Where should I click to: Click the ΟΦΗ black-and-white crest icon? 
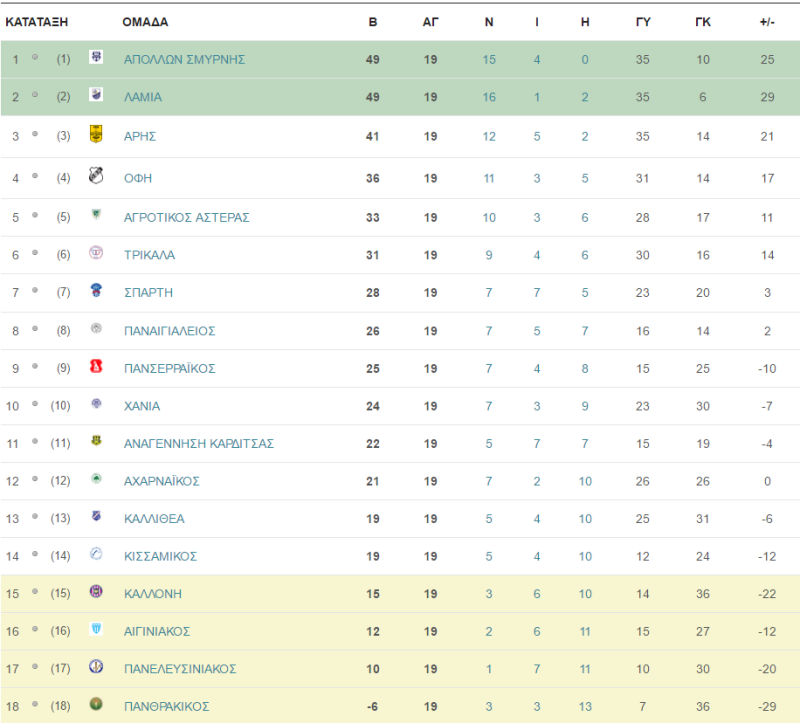[96, 175]
